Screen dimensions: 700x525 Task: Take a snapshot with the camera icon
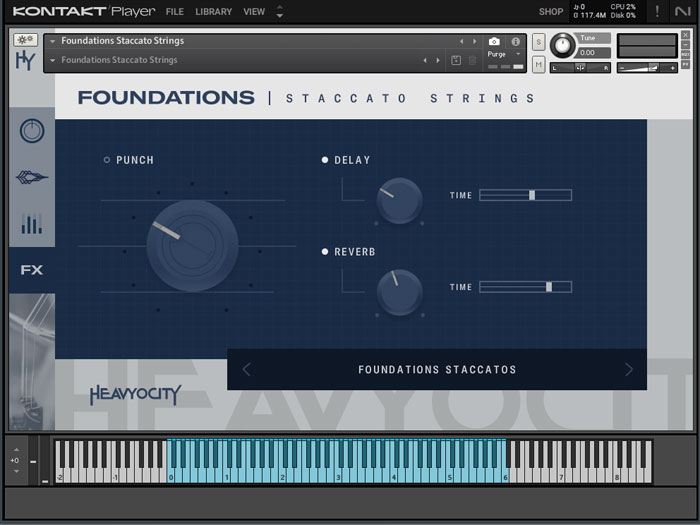click(494, 42)
